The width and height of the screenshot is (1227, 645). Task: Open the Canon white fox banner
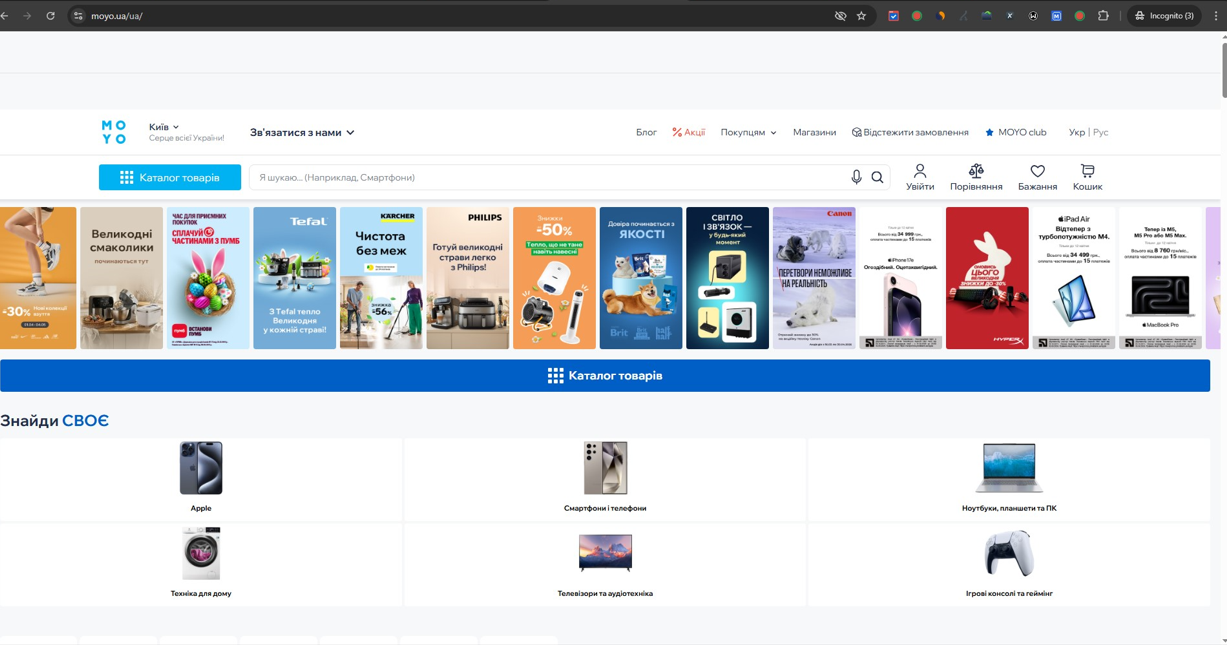[814, 278]
